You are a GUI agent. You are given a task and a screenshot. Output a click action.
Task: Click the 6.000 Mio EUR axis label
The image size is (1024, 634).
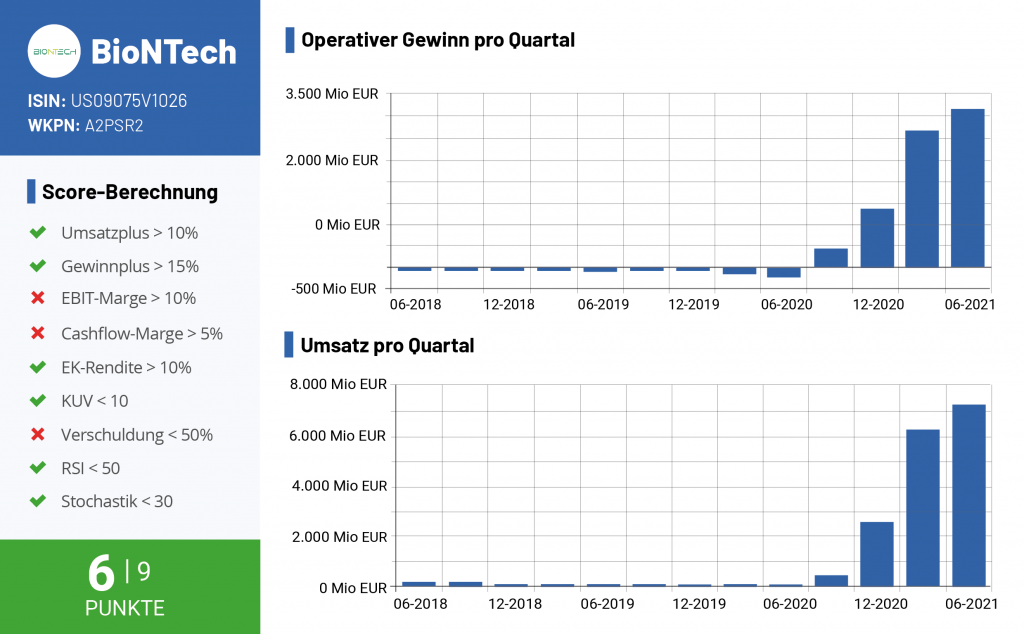338,436
